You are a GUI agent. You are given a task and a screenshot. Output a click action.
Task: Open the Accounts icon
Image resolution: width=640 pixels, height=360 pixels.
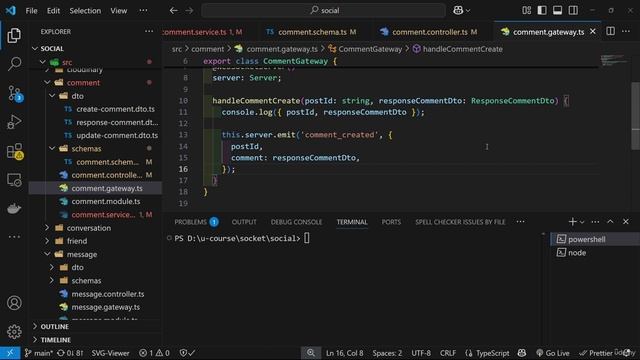(14, 303)
